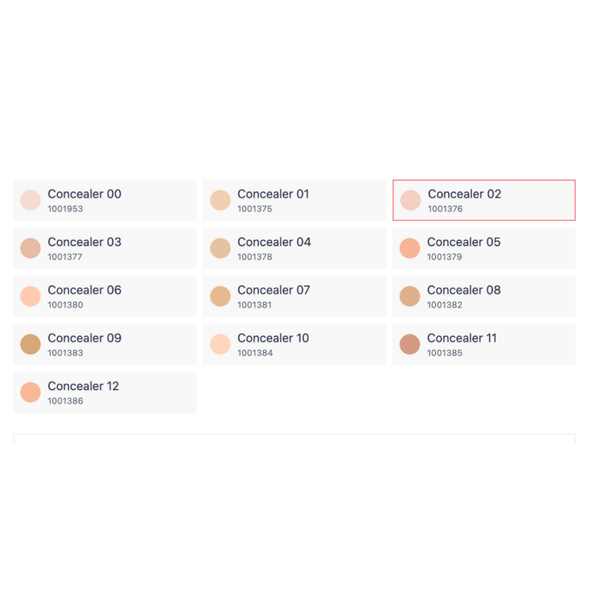600x600 pixels.
Task: Choose the Concealer 06 swatch circle
Action: point(30,296)
